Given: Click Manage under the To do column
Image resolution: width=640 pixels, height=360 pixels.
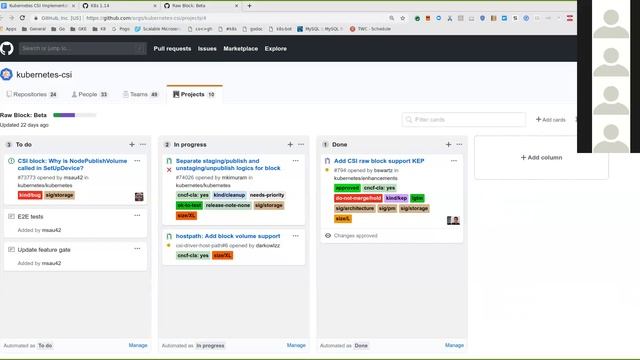Looking at the screenshot, I should 138,345.
